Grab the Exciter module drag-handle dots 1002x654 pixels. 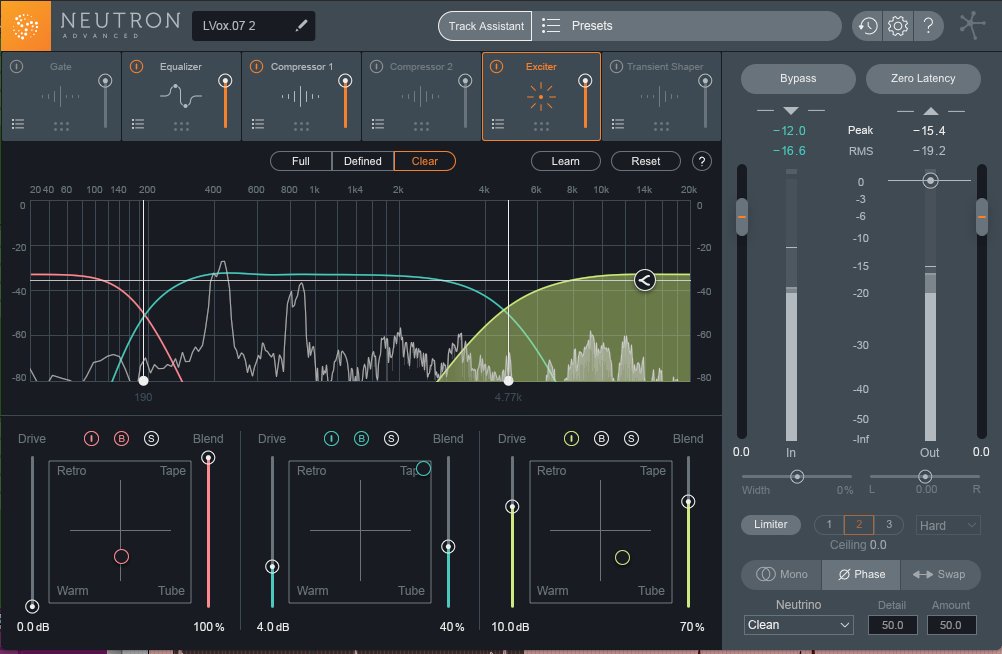pyautogui.click(x=541, y=126)
